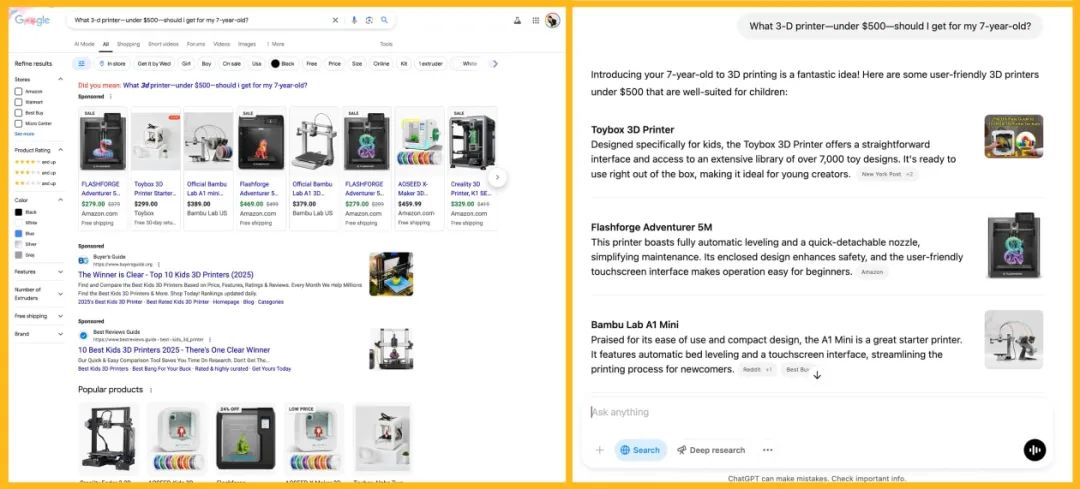Switch to the AI Mode tab

(84, 44)
